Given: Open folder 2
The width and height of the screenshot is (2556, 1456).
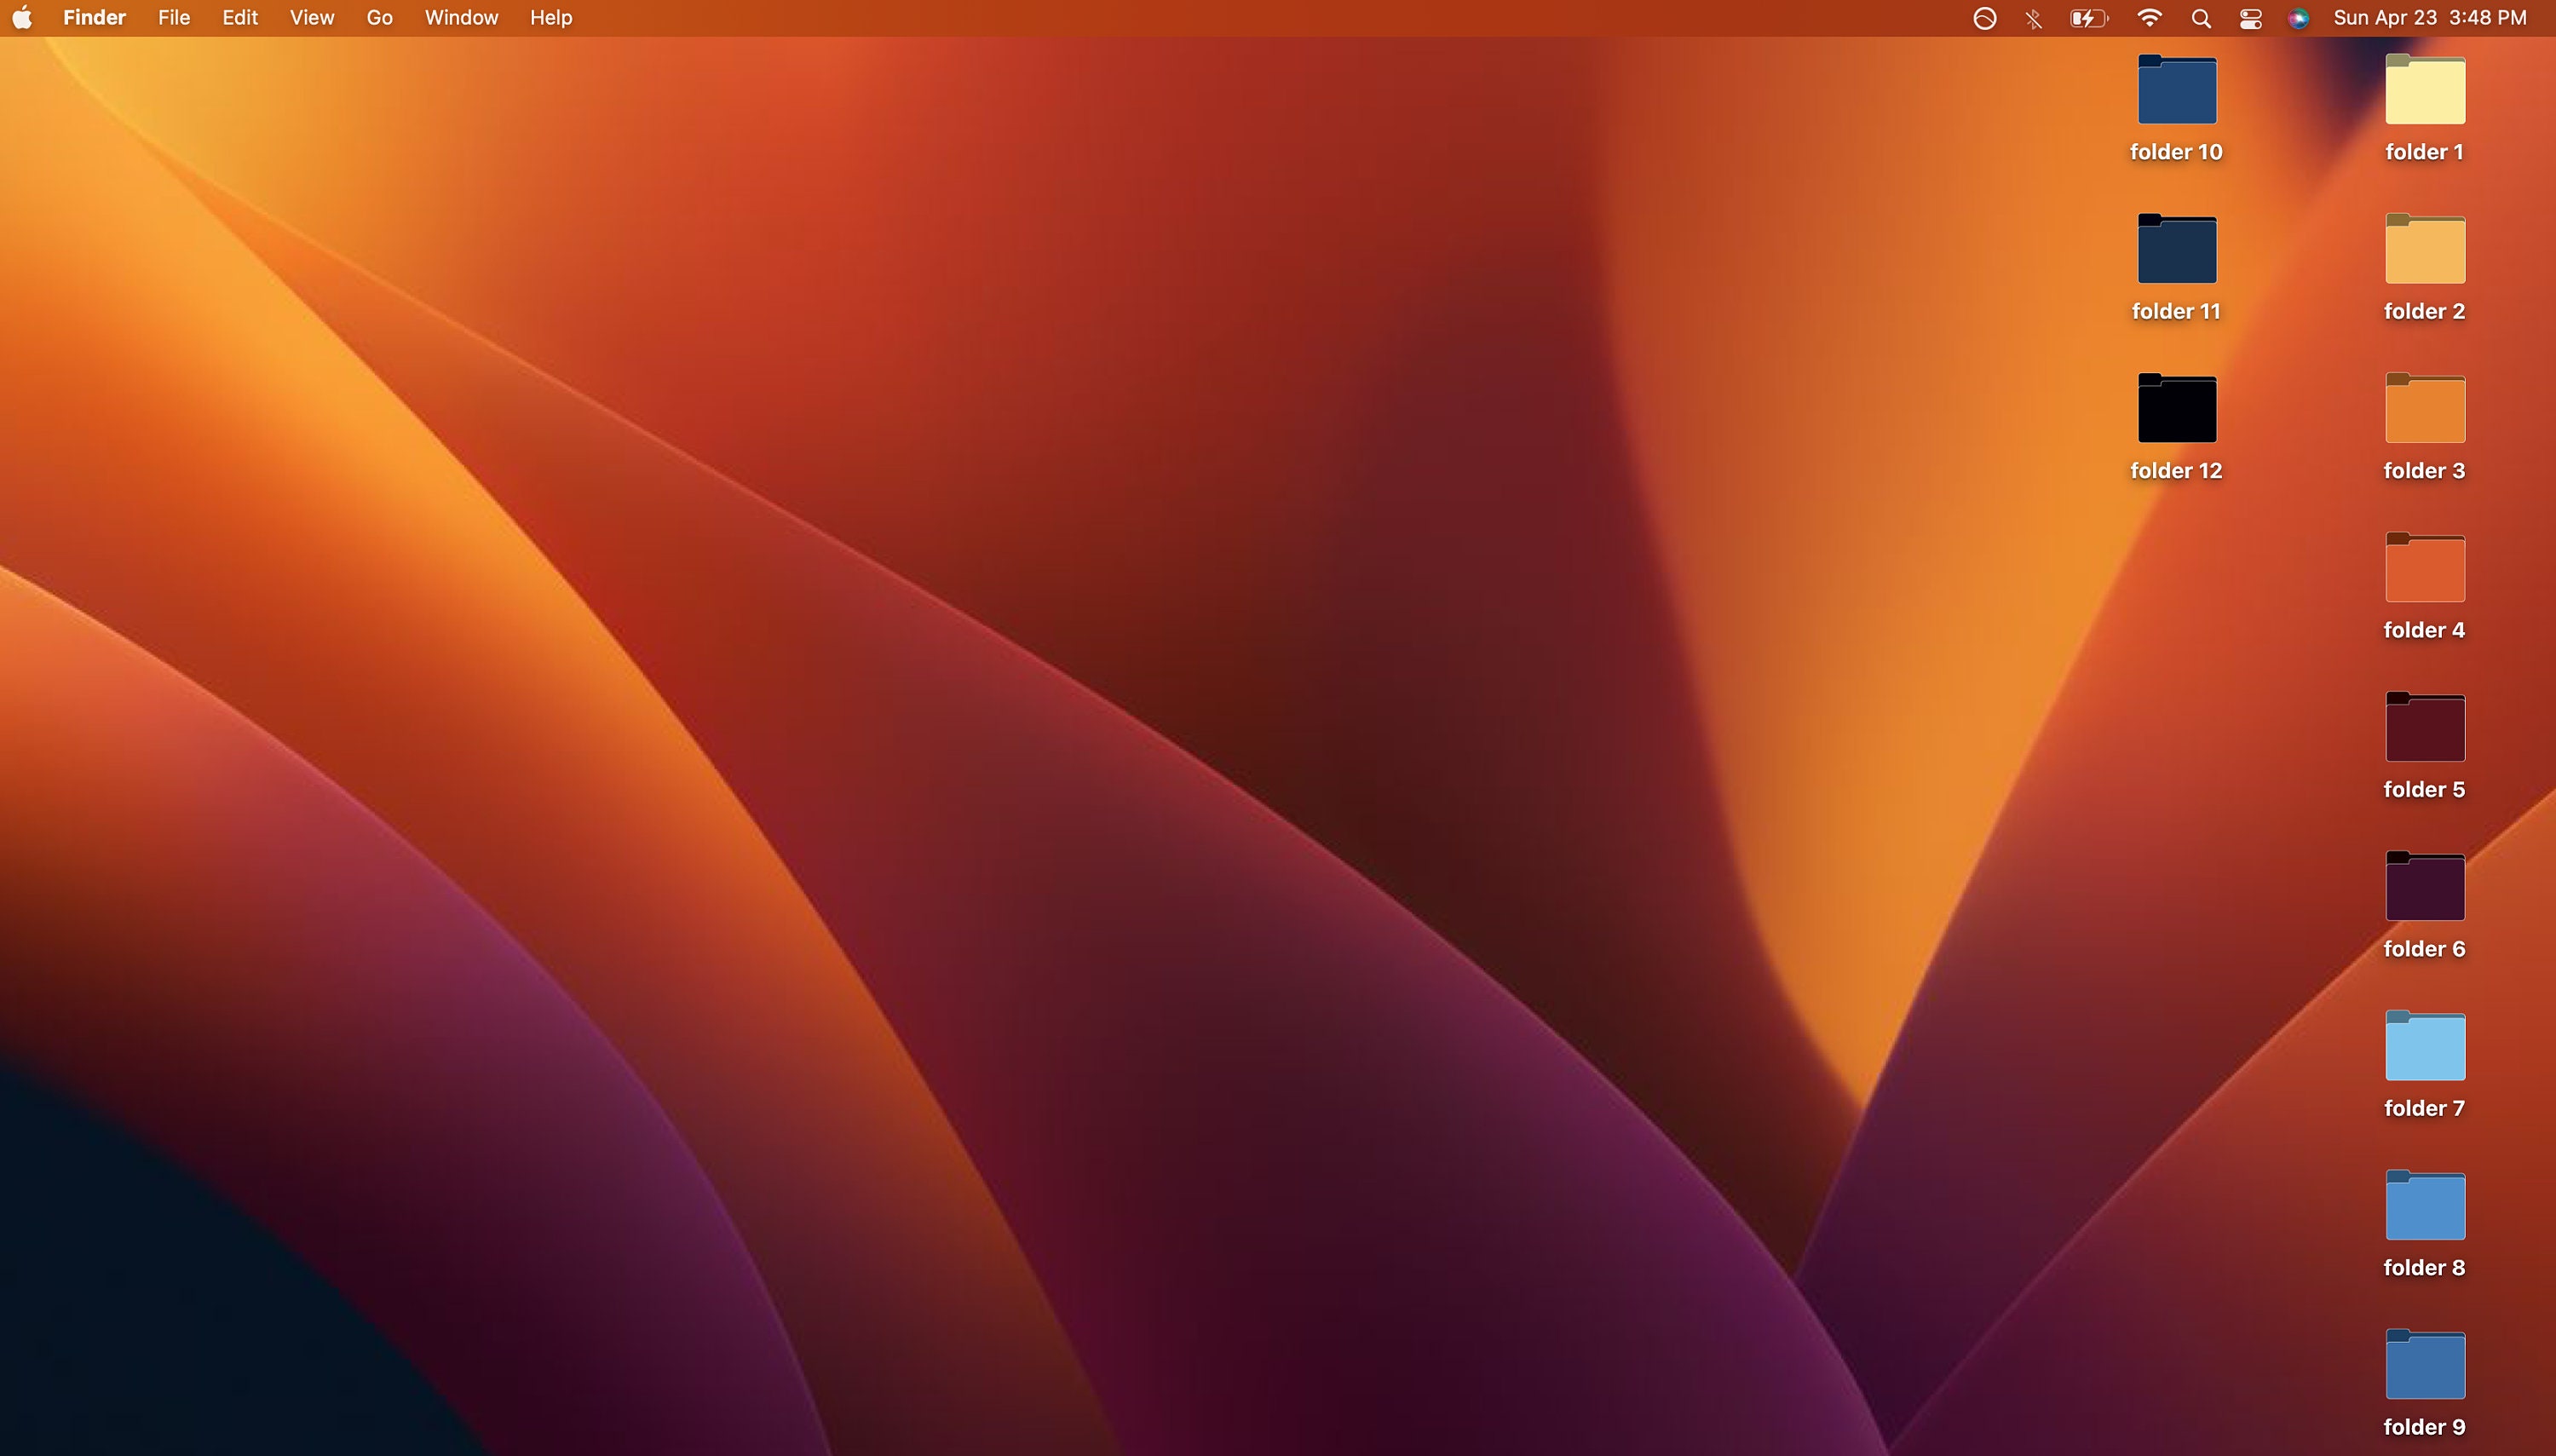Looking at the screenshot, I should point(2424,249).
